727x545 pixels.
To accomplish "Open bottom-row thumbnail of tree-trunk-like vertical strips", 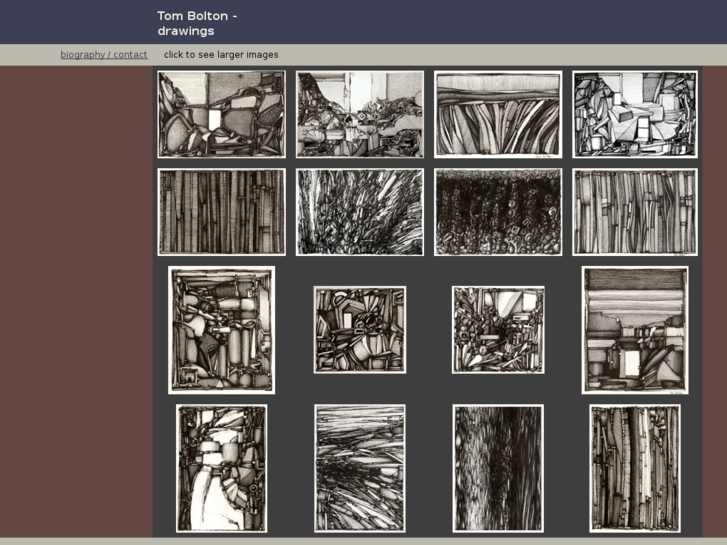I will pyautogui.click(x=635, y=468).
